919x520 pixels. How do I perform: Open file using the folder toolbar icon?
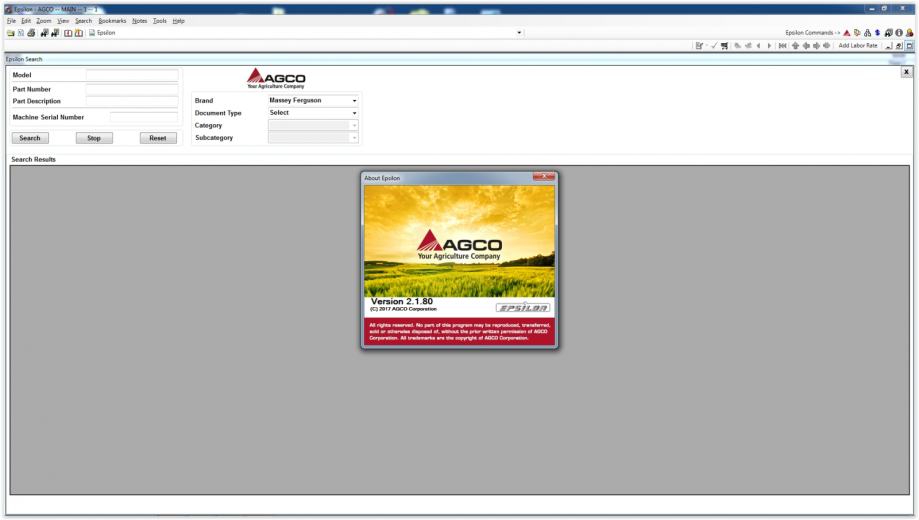click(x=11, y=33)
